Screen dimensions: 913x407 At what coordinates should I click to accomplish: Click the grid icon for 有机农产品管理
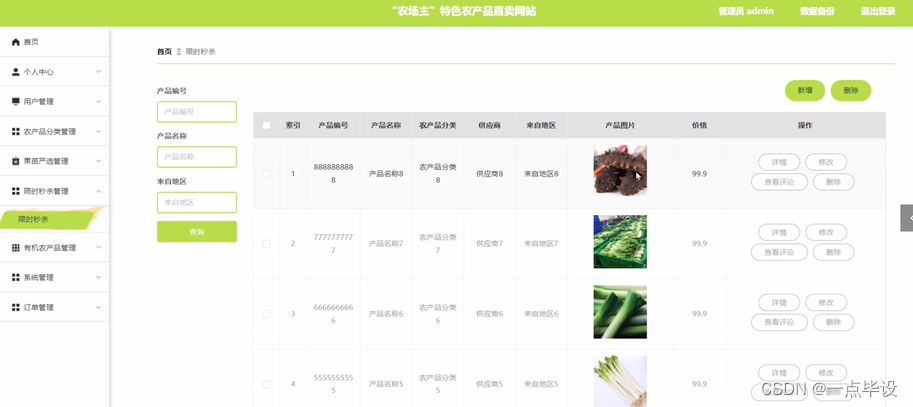tap(16, 247)
